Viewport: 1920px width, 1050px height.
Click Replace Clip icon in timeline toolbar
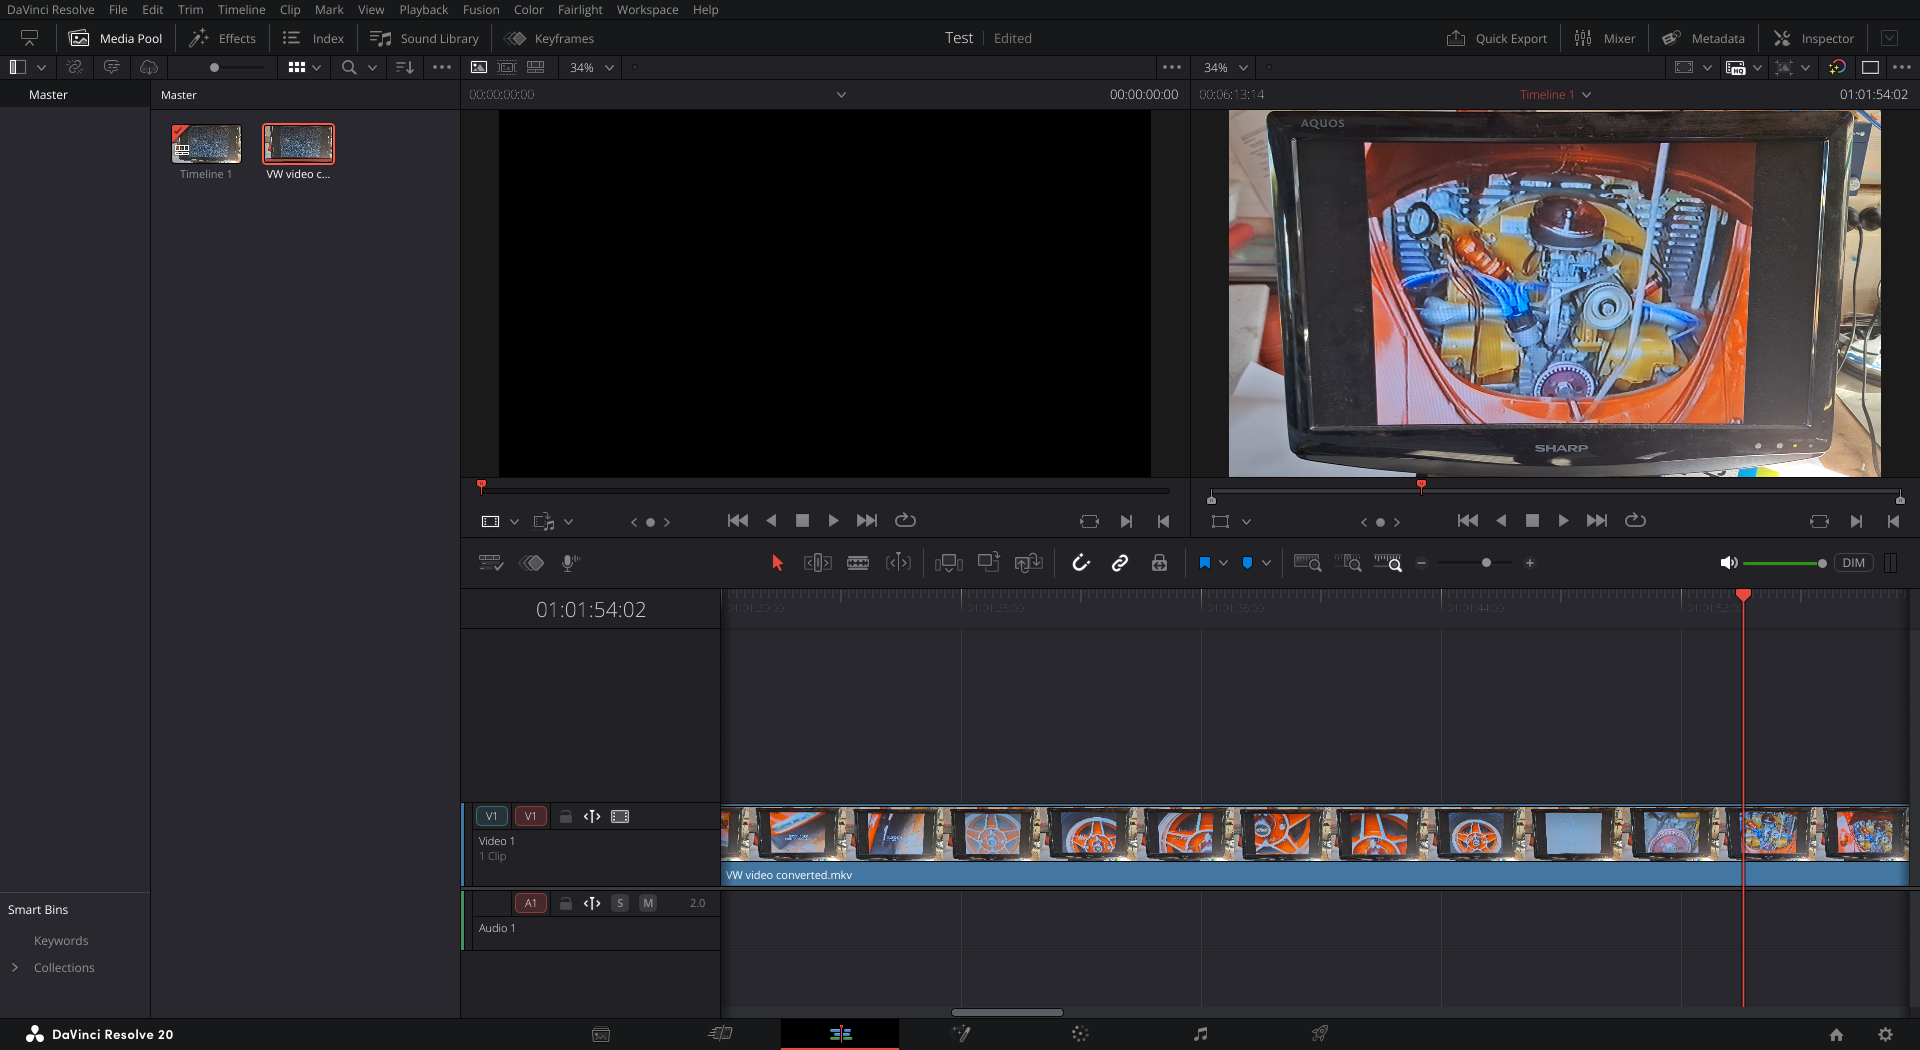pyautogui.click(x=1028, y=563)
